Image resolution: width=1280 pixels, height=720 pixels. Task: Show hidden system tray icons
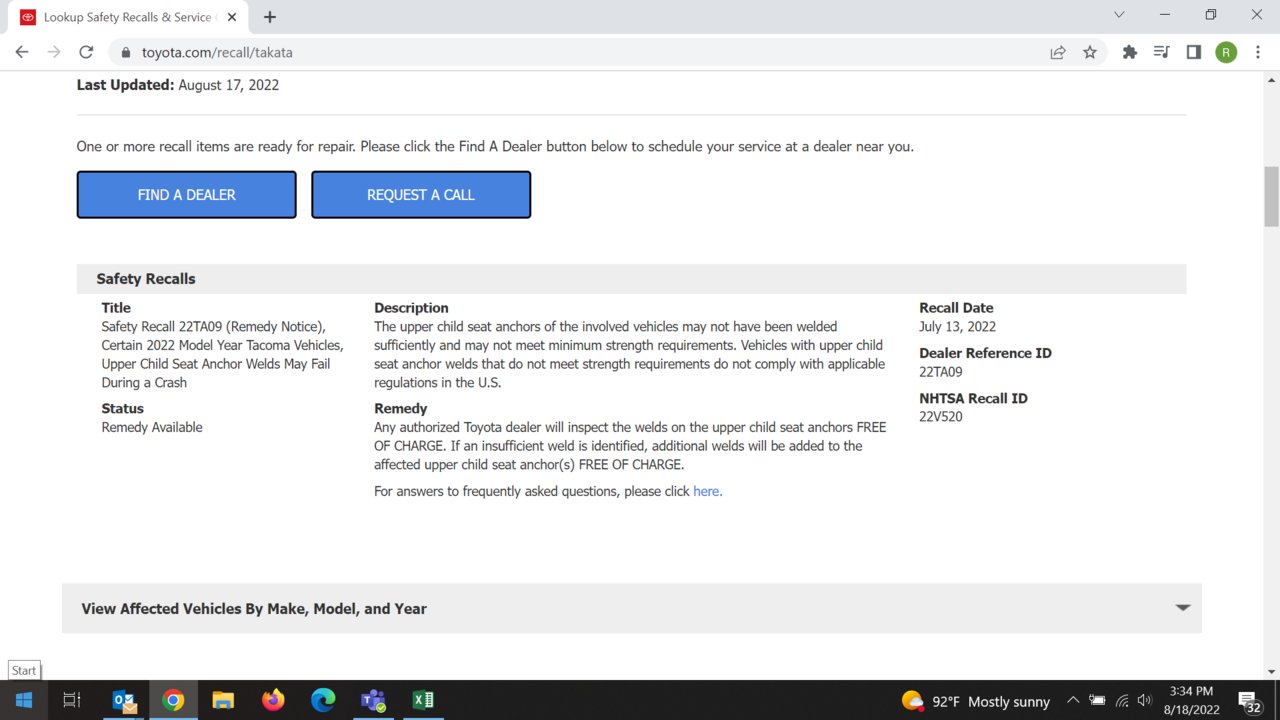[x=1073, y=701]
